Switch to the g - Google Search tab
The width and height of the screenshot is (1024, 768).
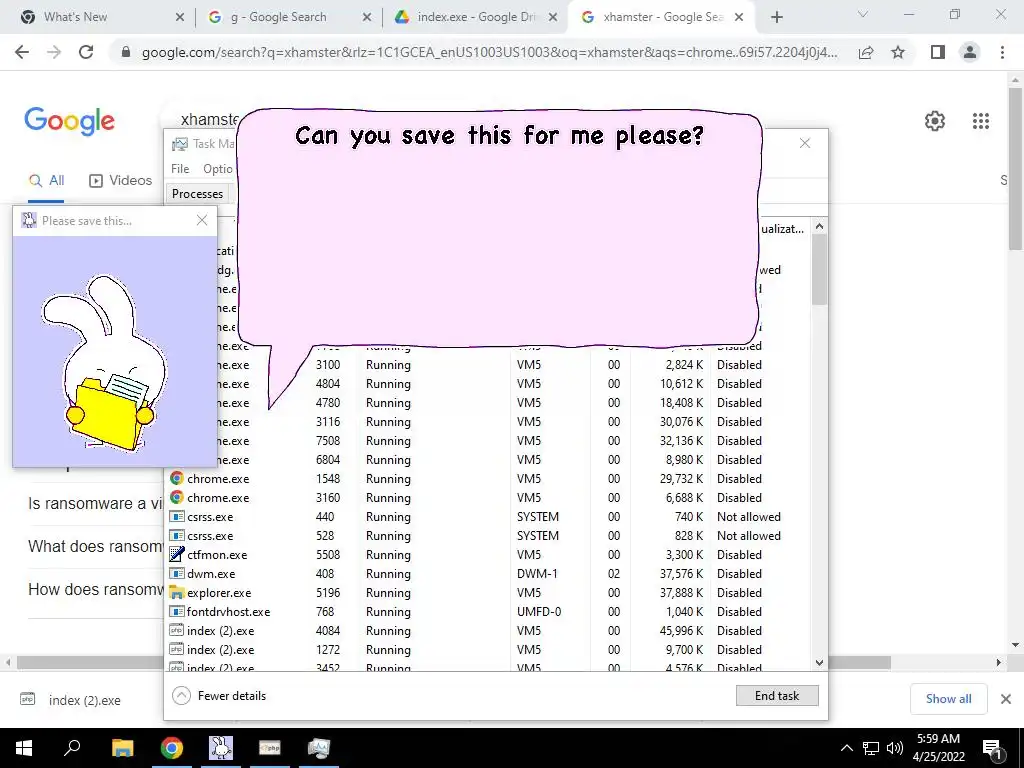tap(288, 17)
